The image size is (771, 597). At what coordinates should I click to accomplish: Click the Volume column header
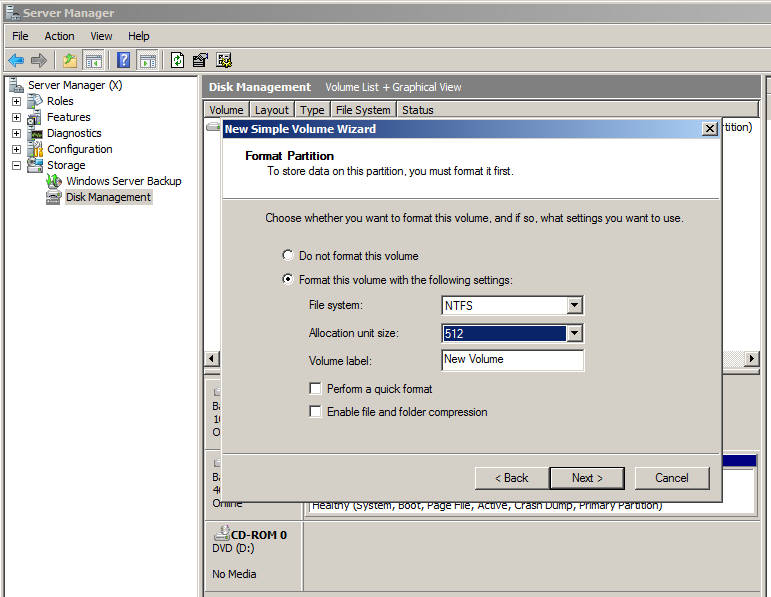[x=226, y=110]
